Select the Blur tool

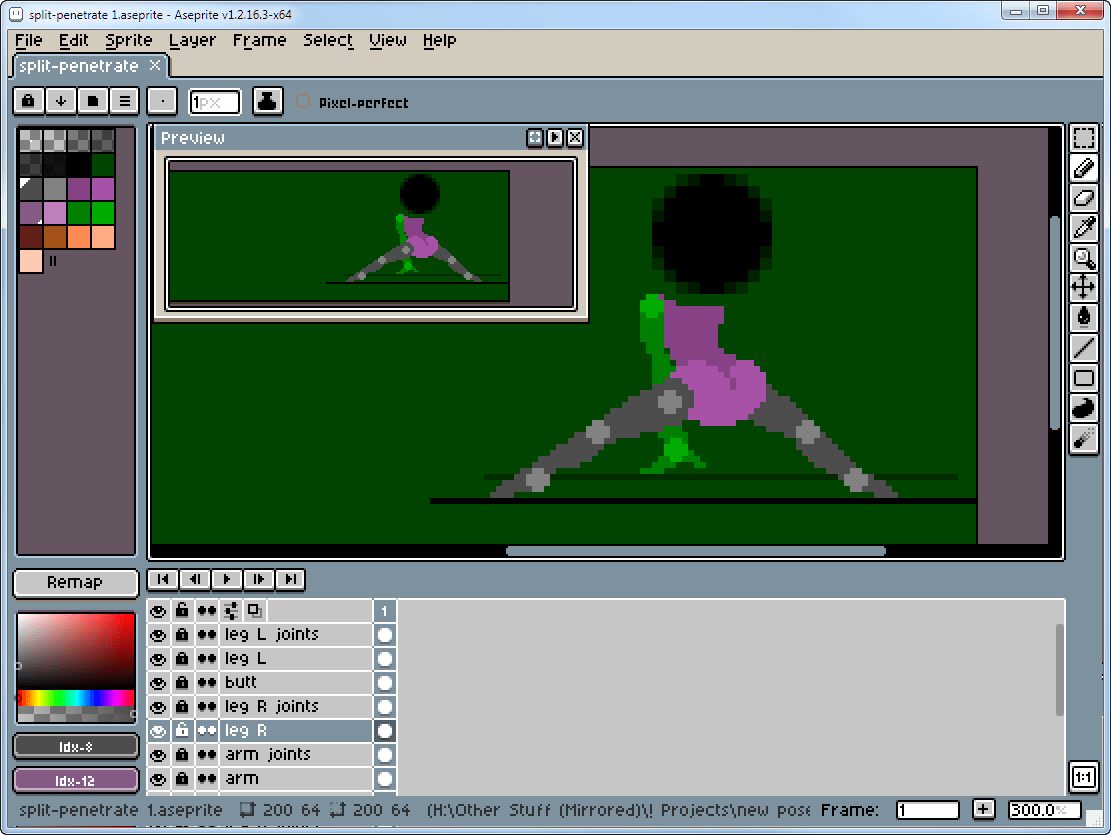click(x=1083, y=438)
